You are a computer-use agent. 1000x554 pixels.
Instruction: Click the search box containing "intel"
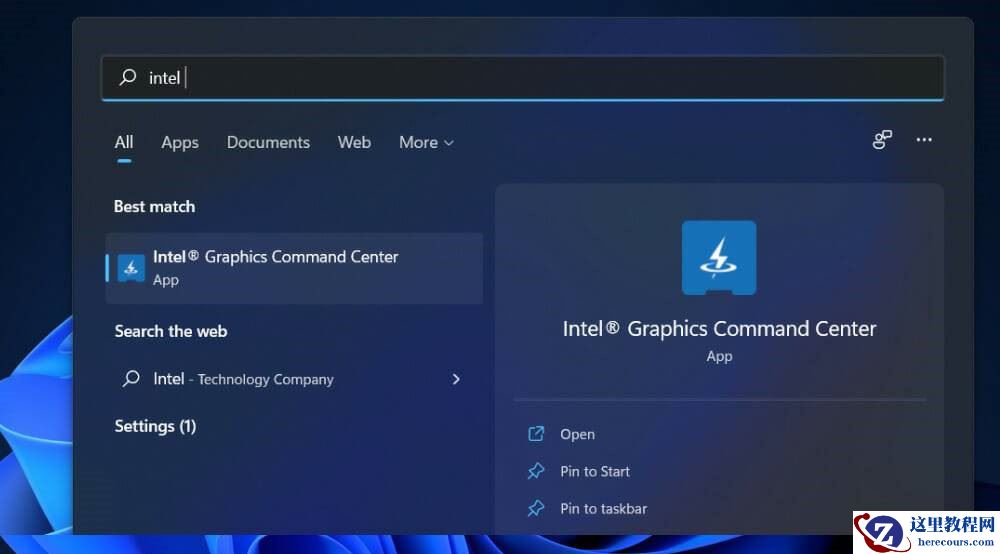[x=522, y=78]
